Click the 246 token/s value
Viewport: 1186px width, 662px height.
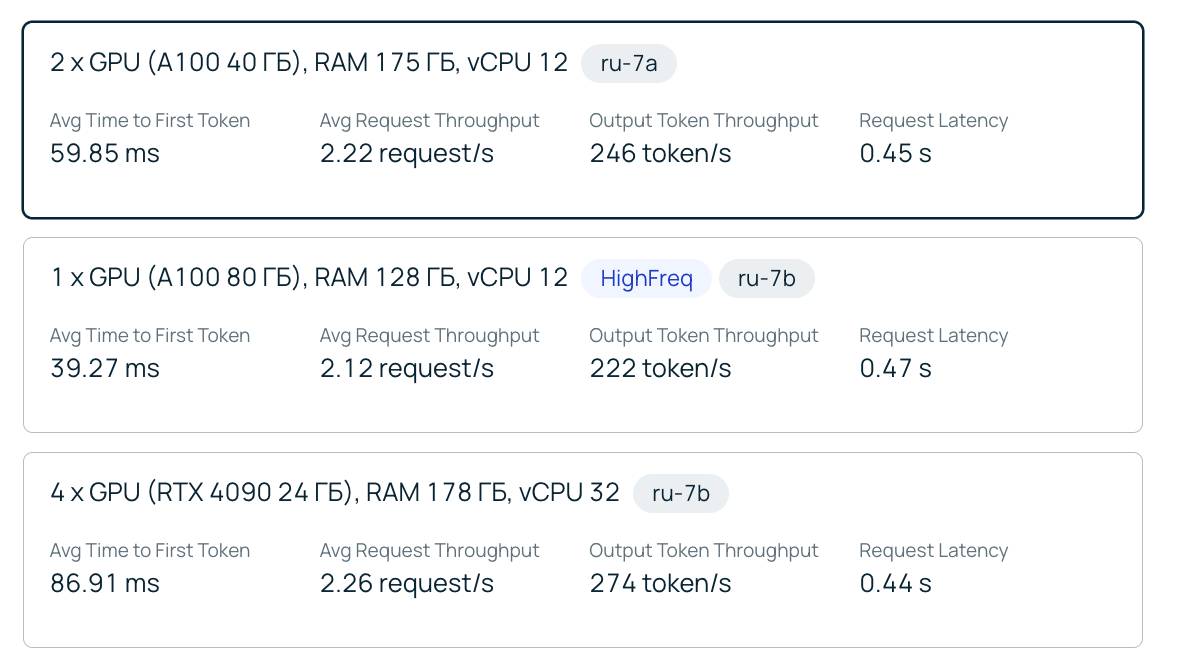(x=660, y=154)
